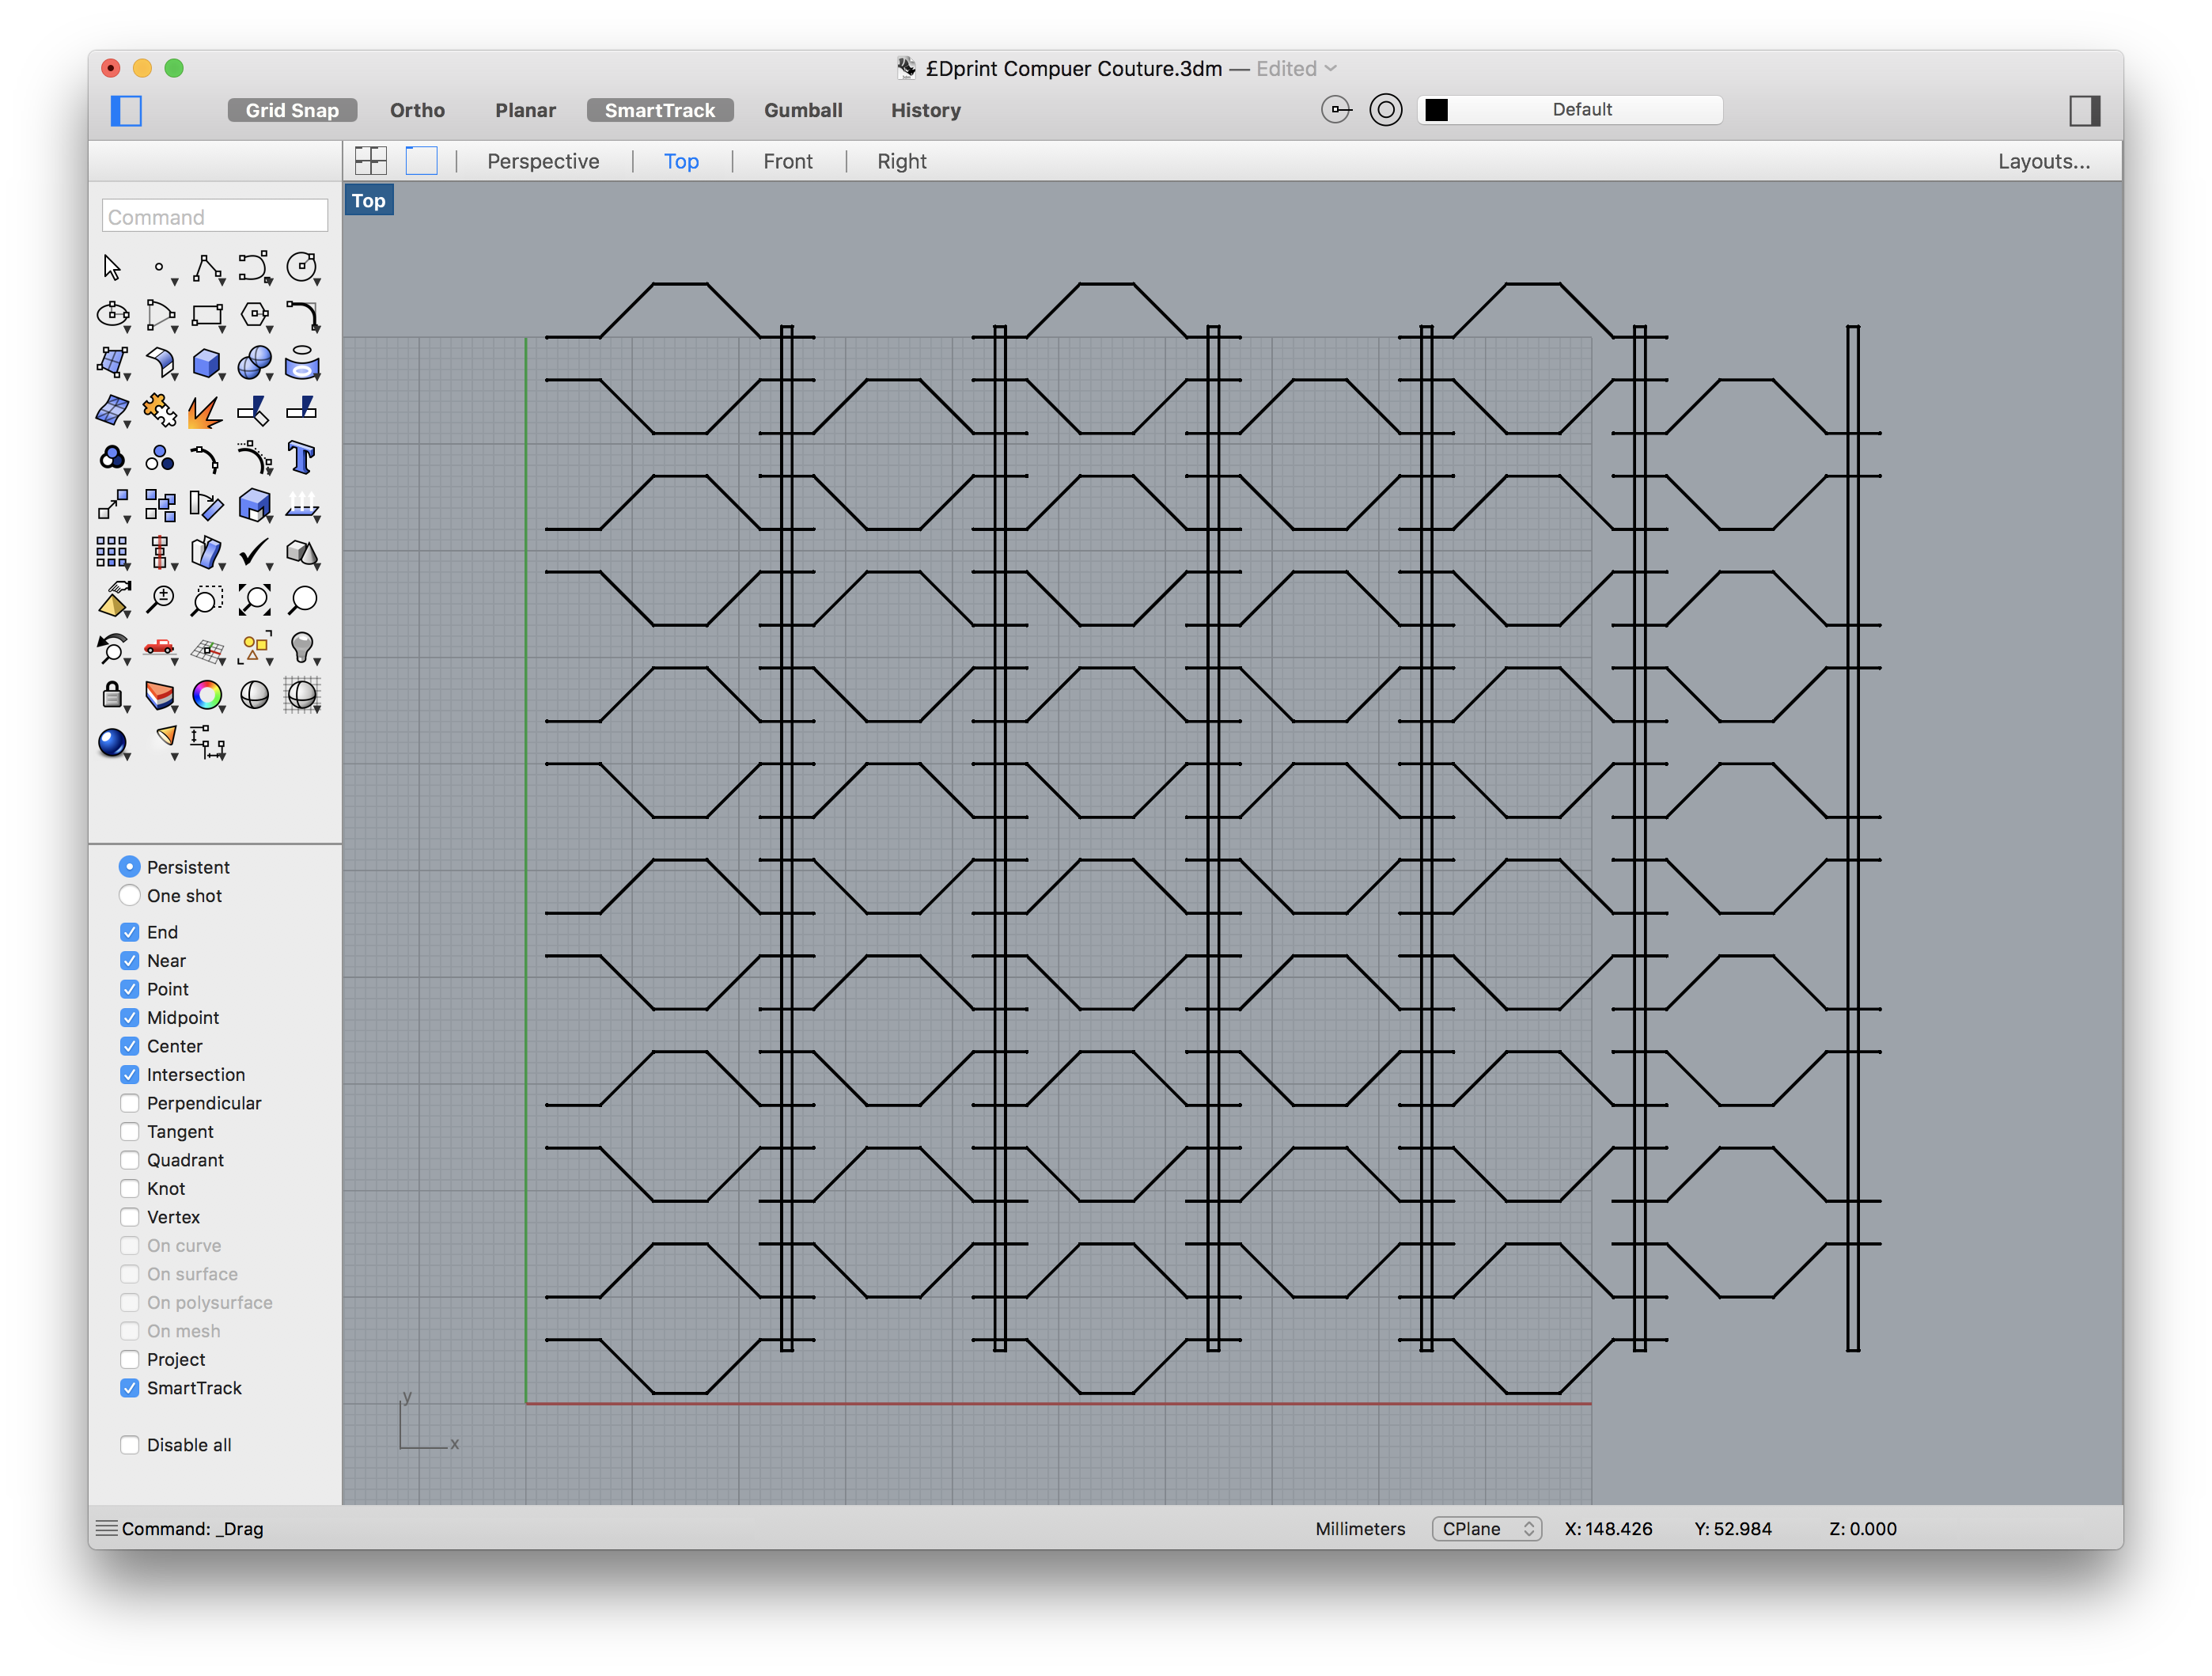The image size is (2212, 1676).
Task: Select the 3D Text object tool
Action: pyautogui.click(x=301, y=458)
